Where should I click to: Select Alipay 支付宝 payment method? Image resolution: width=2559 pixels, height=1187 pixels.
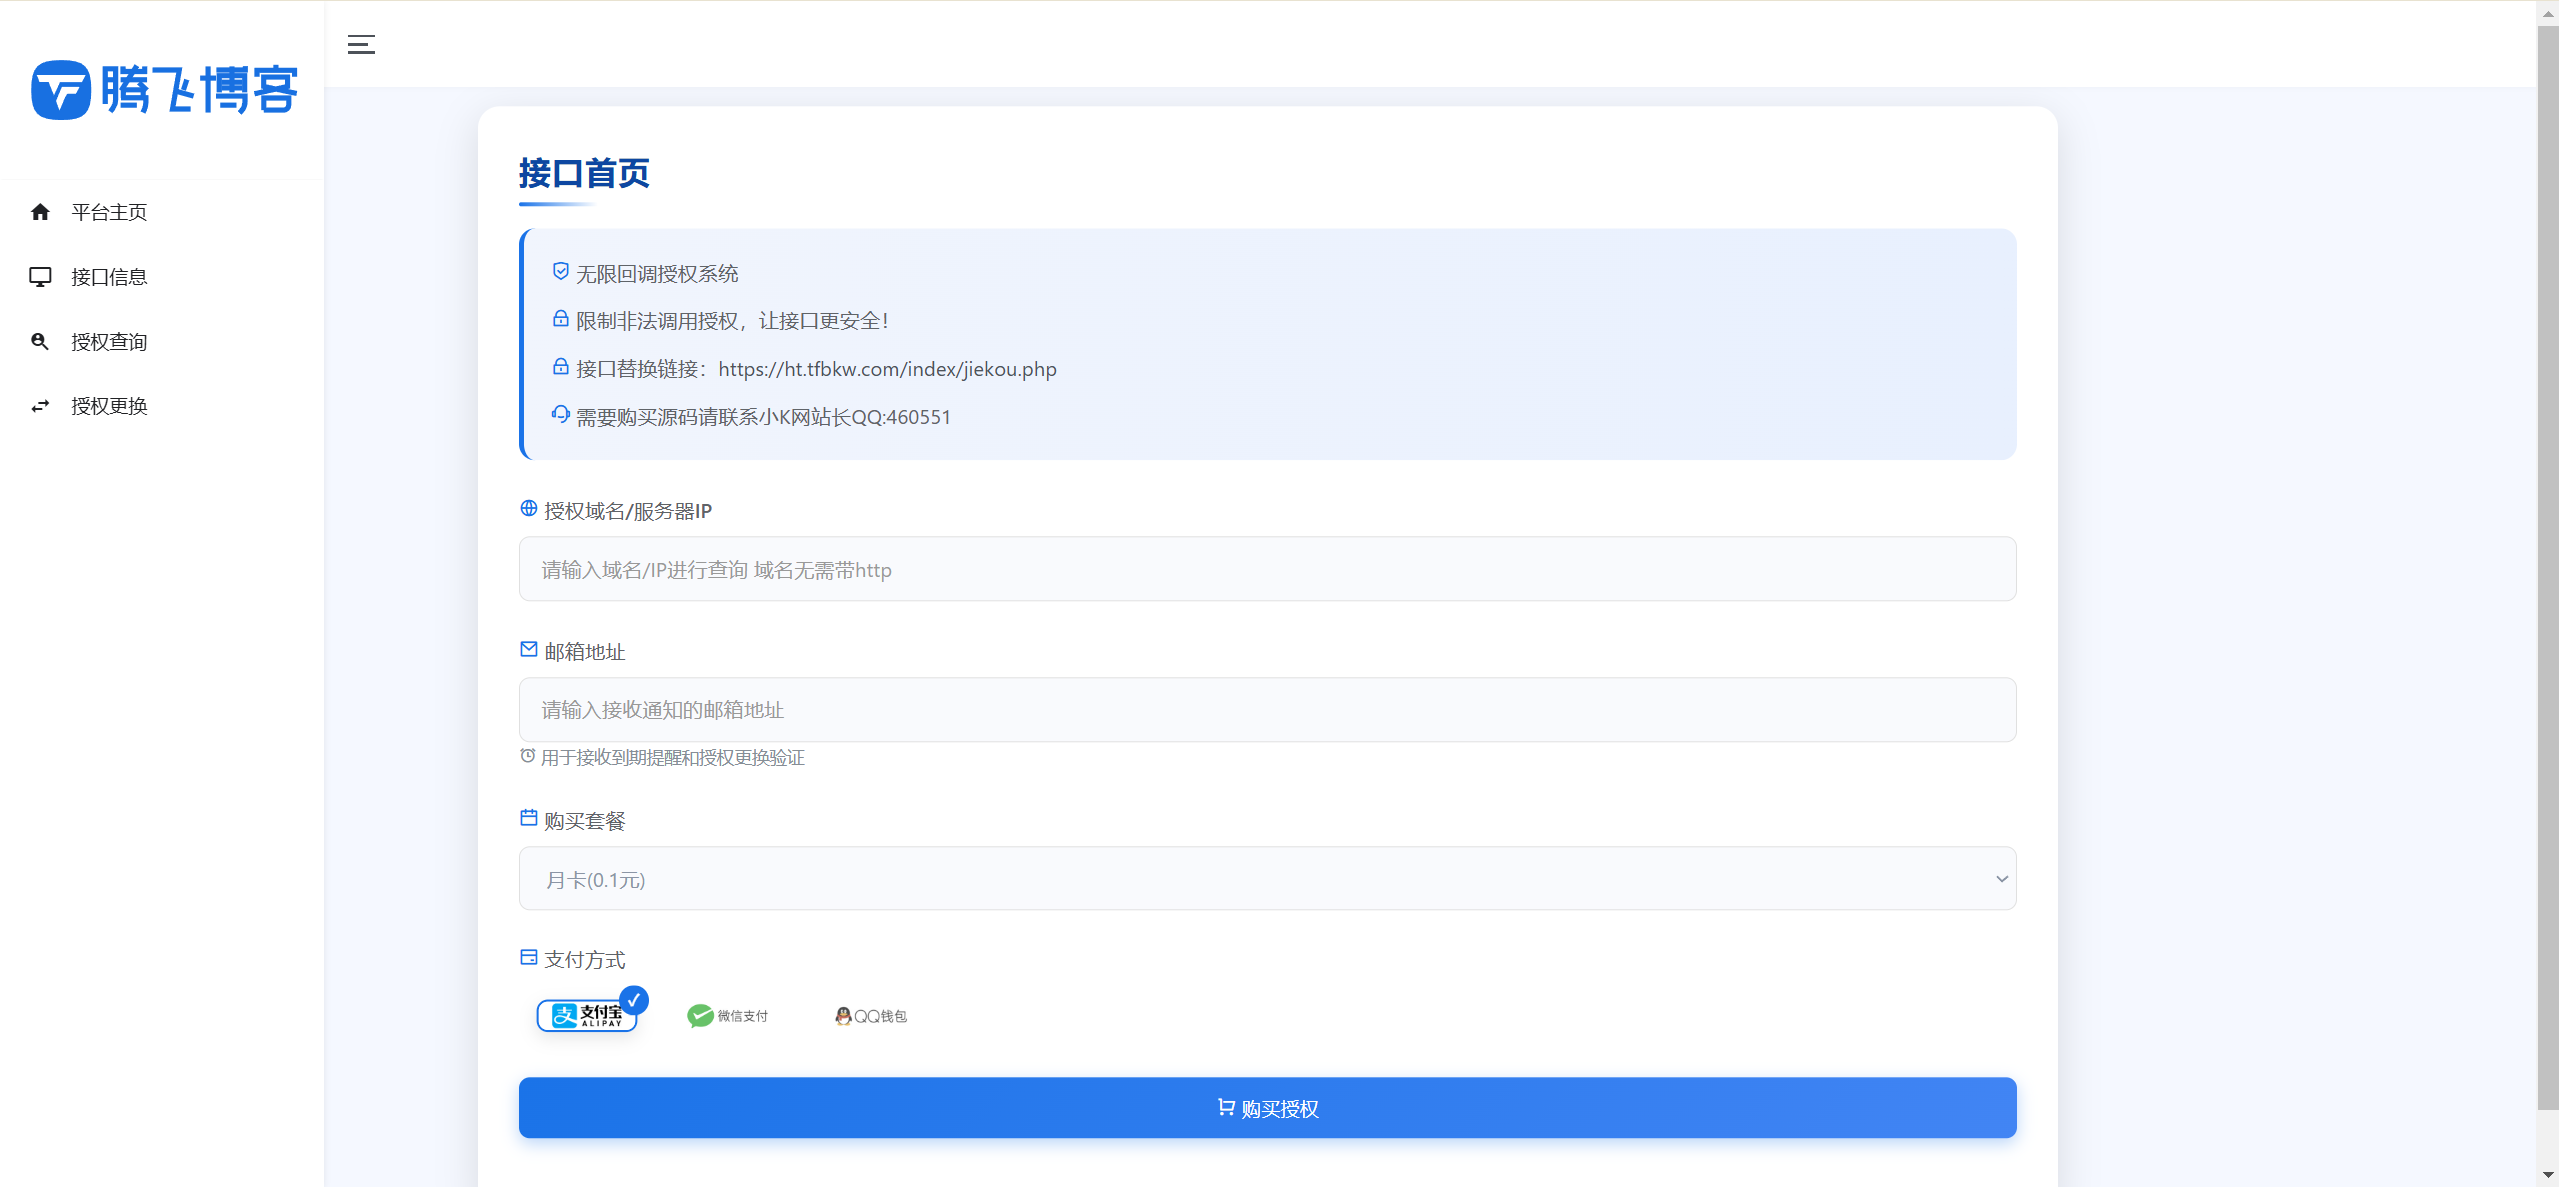pyautogui.click(x=588, y=1016)
